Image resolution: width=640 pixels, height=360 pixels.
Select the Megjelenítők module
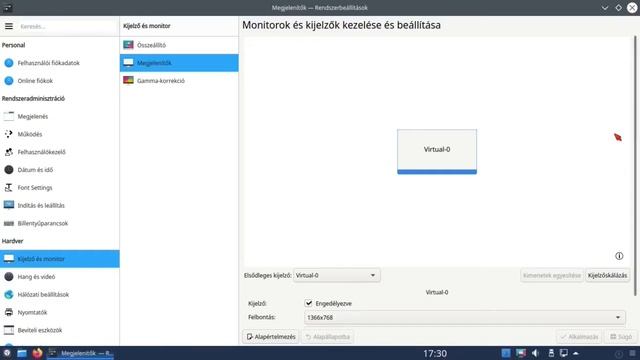coord(179,63)
